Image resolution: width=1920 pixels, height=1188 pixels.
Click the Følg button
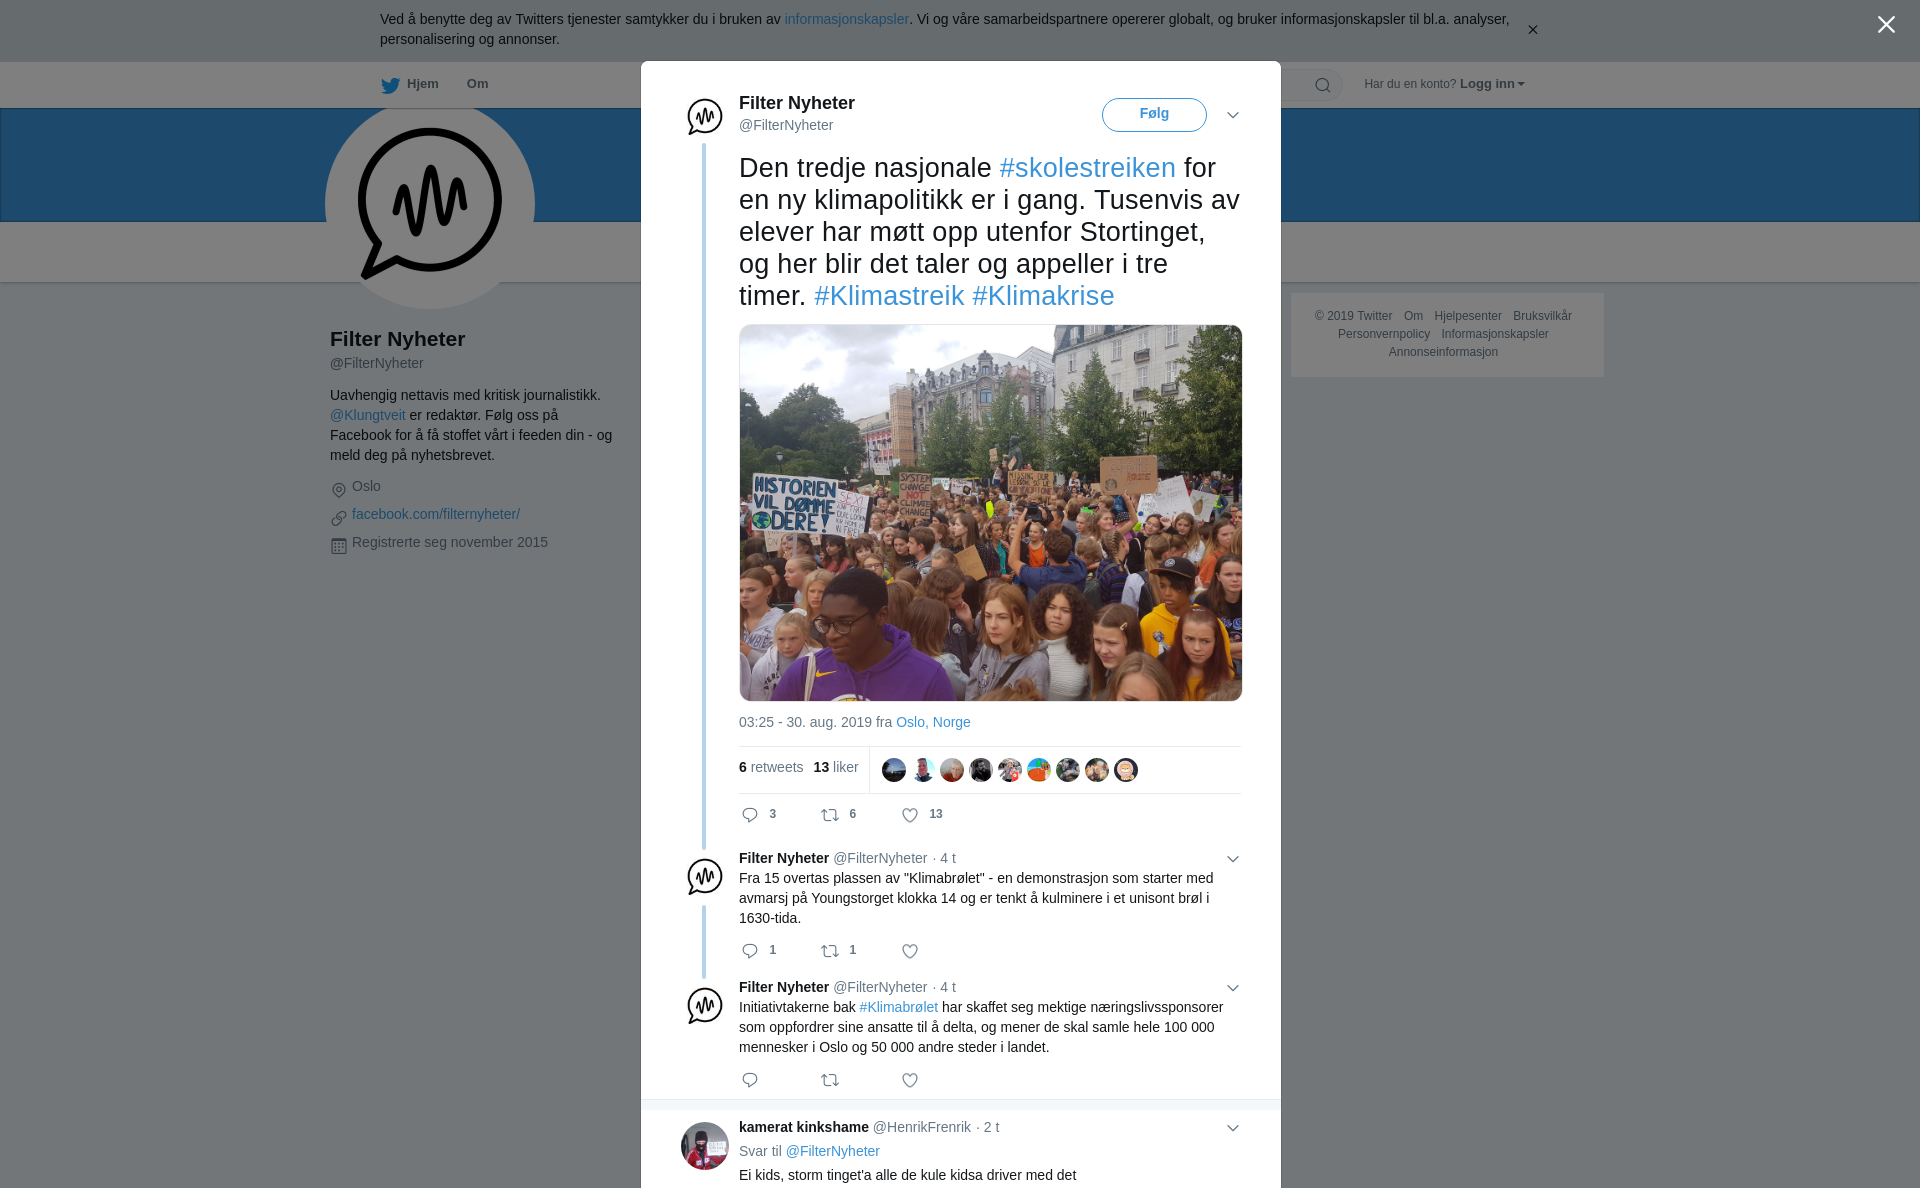1154,114
